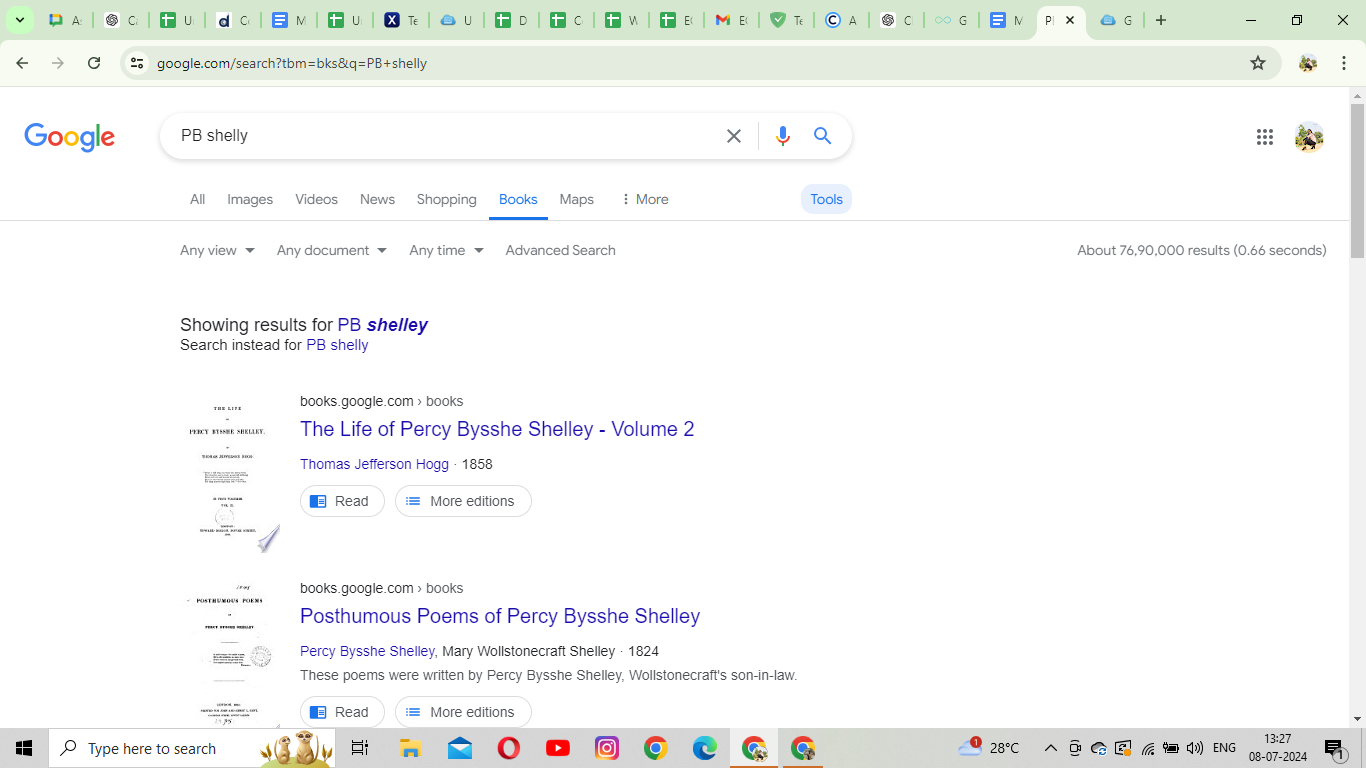The width and height of the screenshot is (1366, 768).
Task: Show More editions of Posthumous Poems
Action: [463, 712]
